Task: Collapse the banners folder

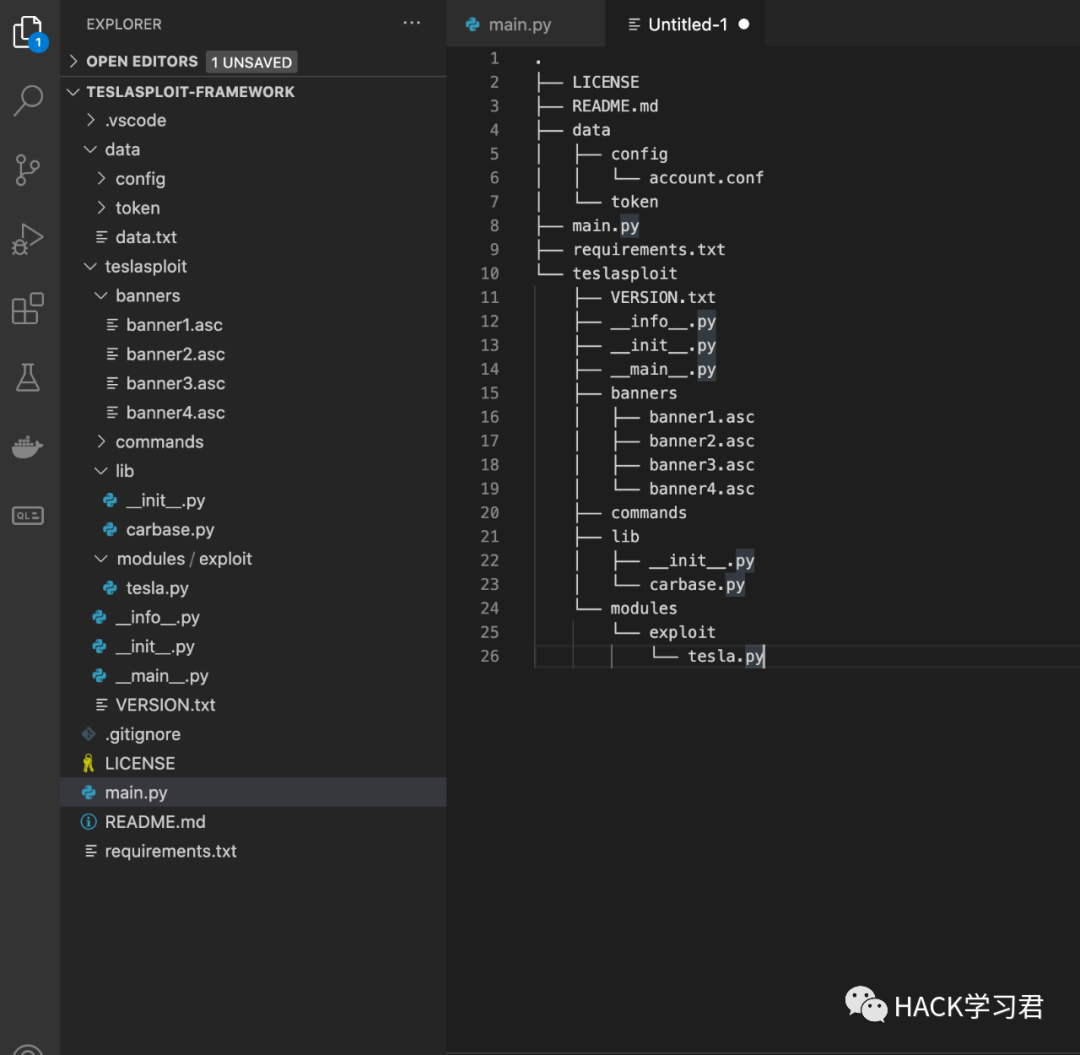Action: point(101,295)
